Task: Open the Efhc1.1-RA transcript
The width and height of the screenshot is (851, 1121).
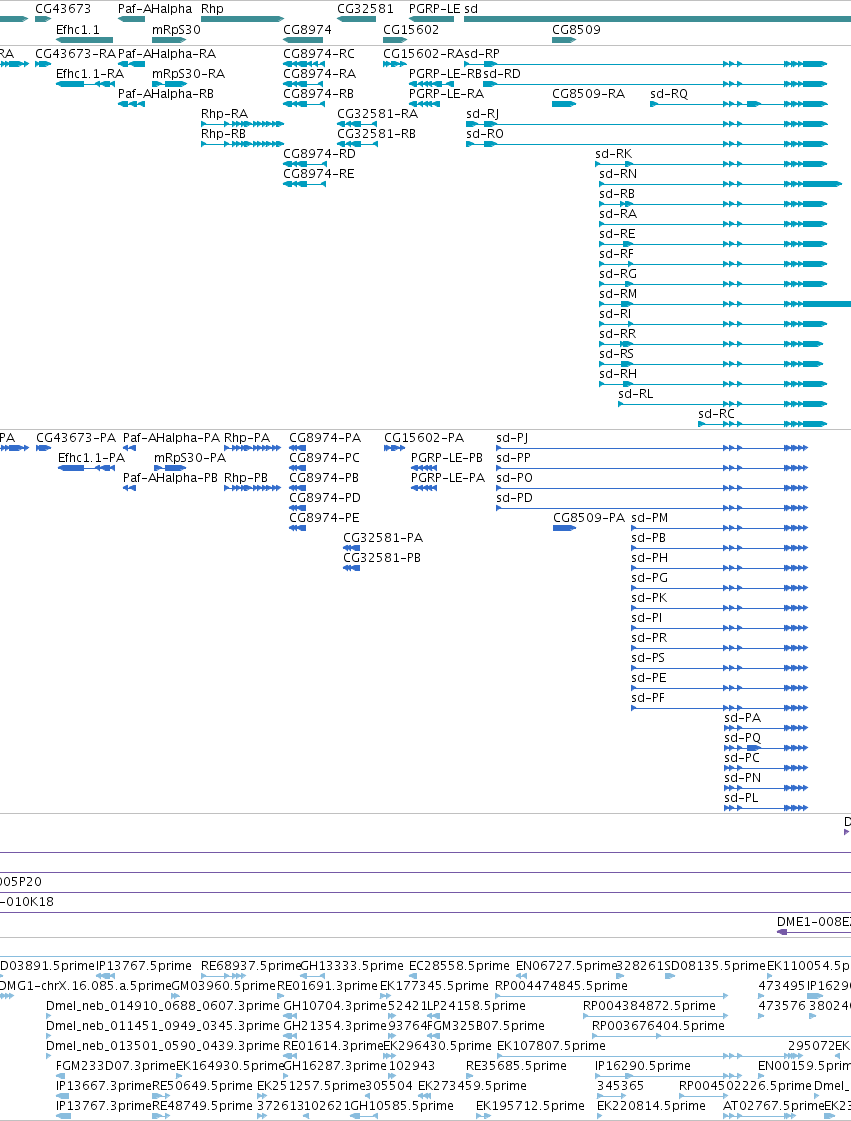Action: click(x=84, y=84)
